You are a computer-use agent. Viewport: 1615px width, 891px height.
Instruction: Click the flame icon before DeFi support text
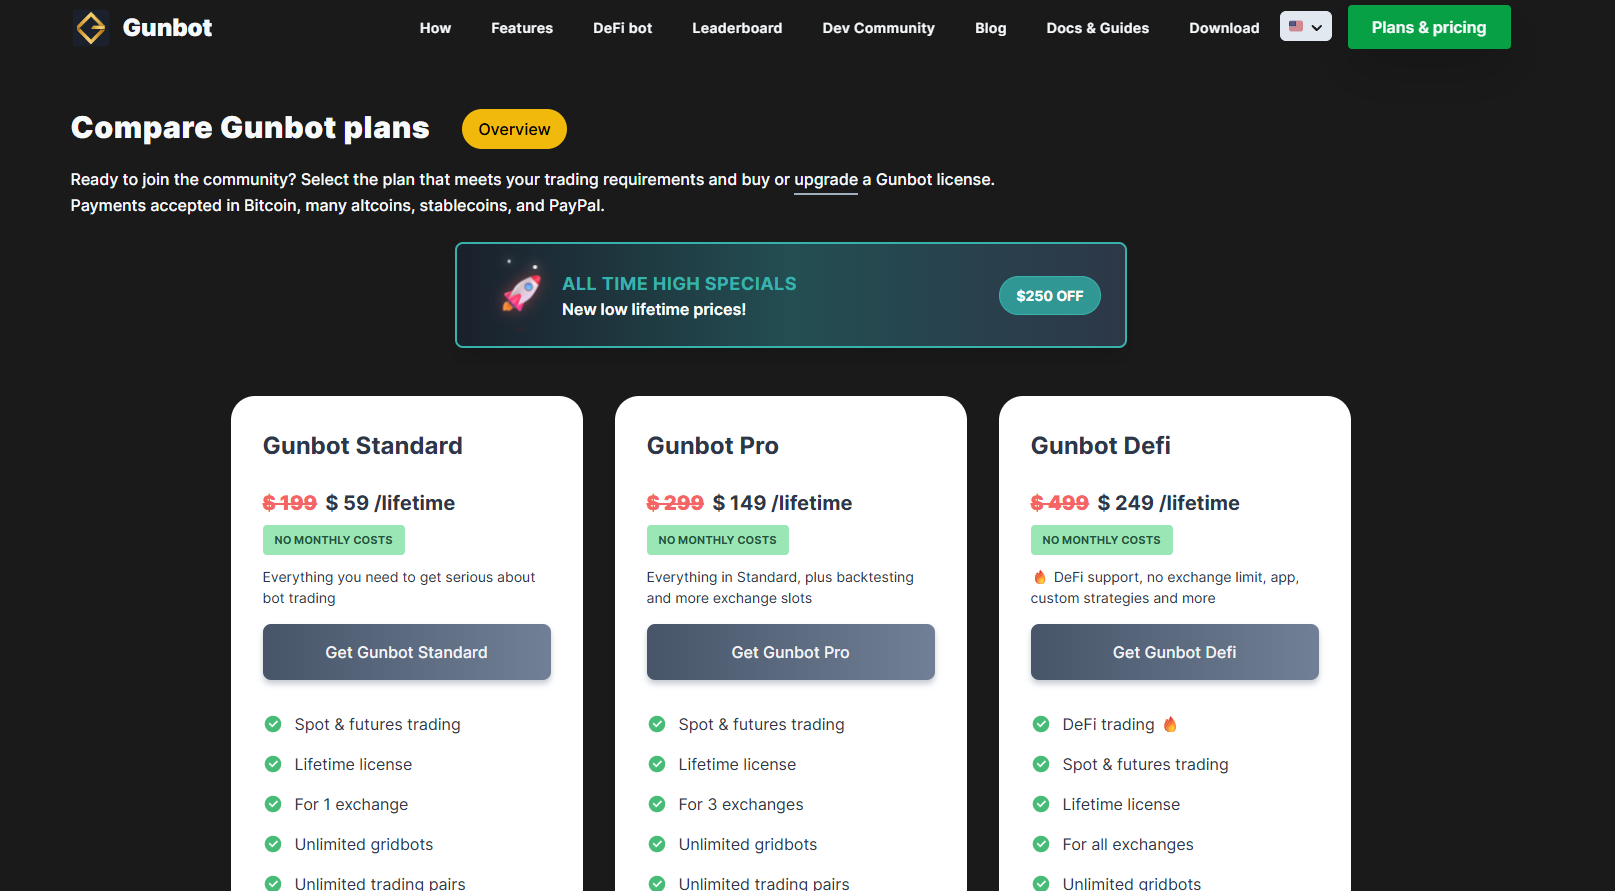click(x=1040, y=577)
